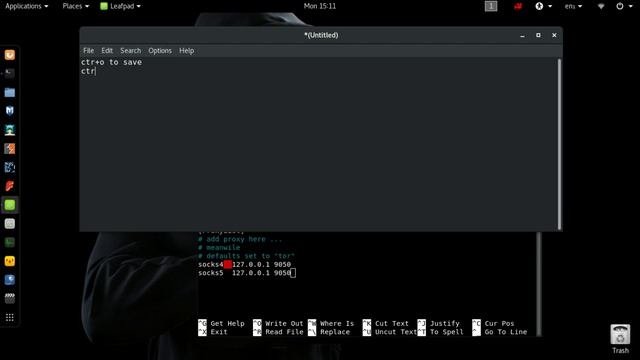Click the Leafpad vertical scrollbar
Image resolution: width=640 pixels, height=360 pixels.
(560, 144)
